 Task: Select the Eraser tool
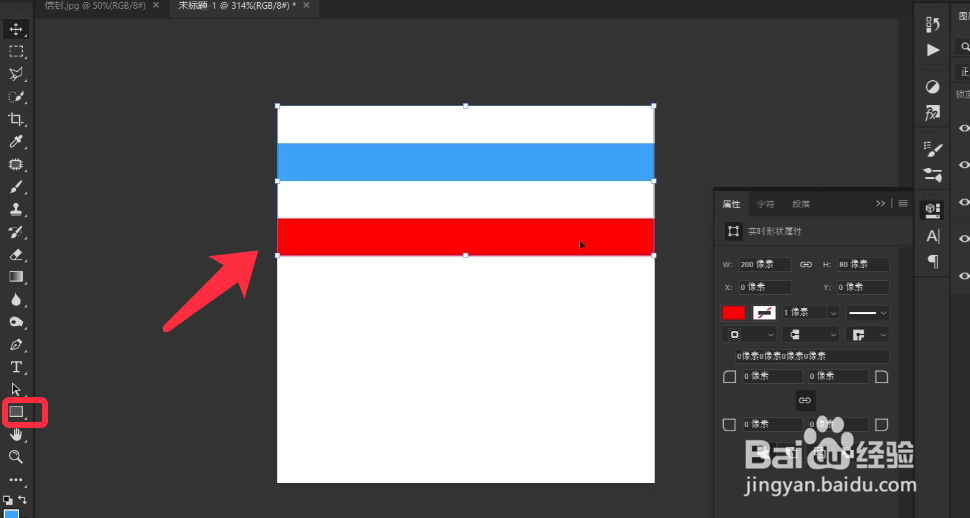pos(16,254)
